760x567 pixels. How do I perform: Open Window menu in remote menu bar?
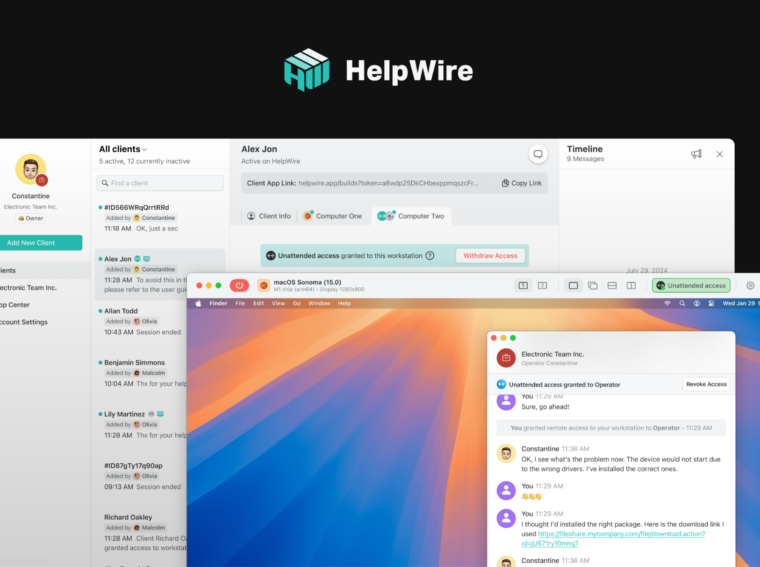(319, 303)
